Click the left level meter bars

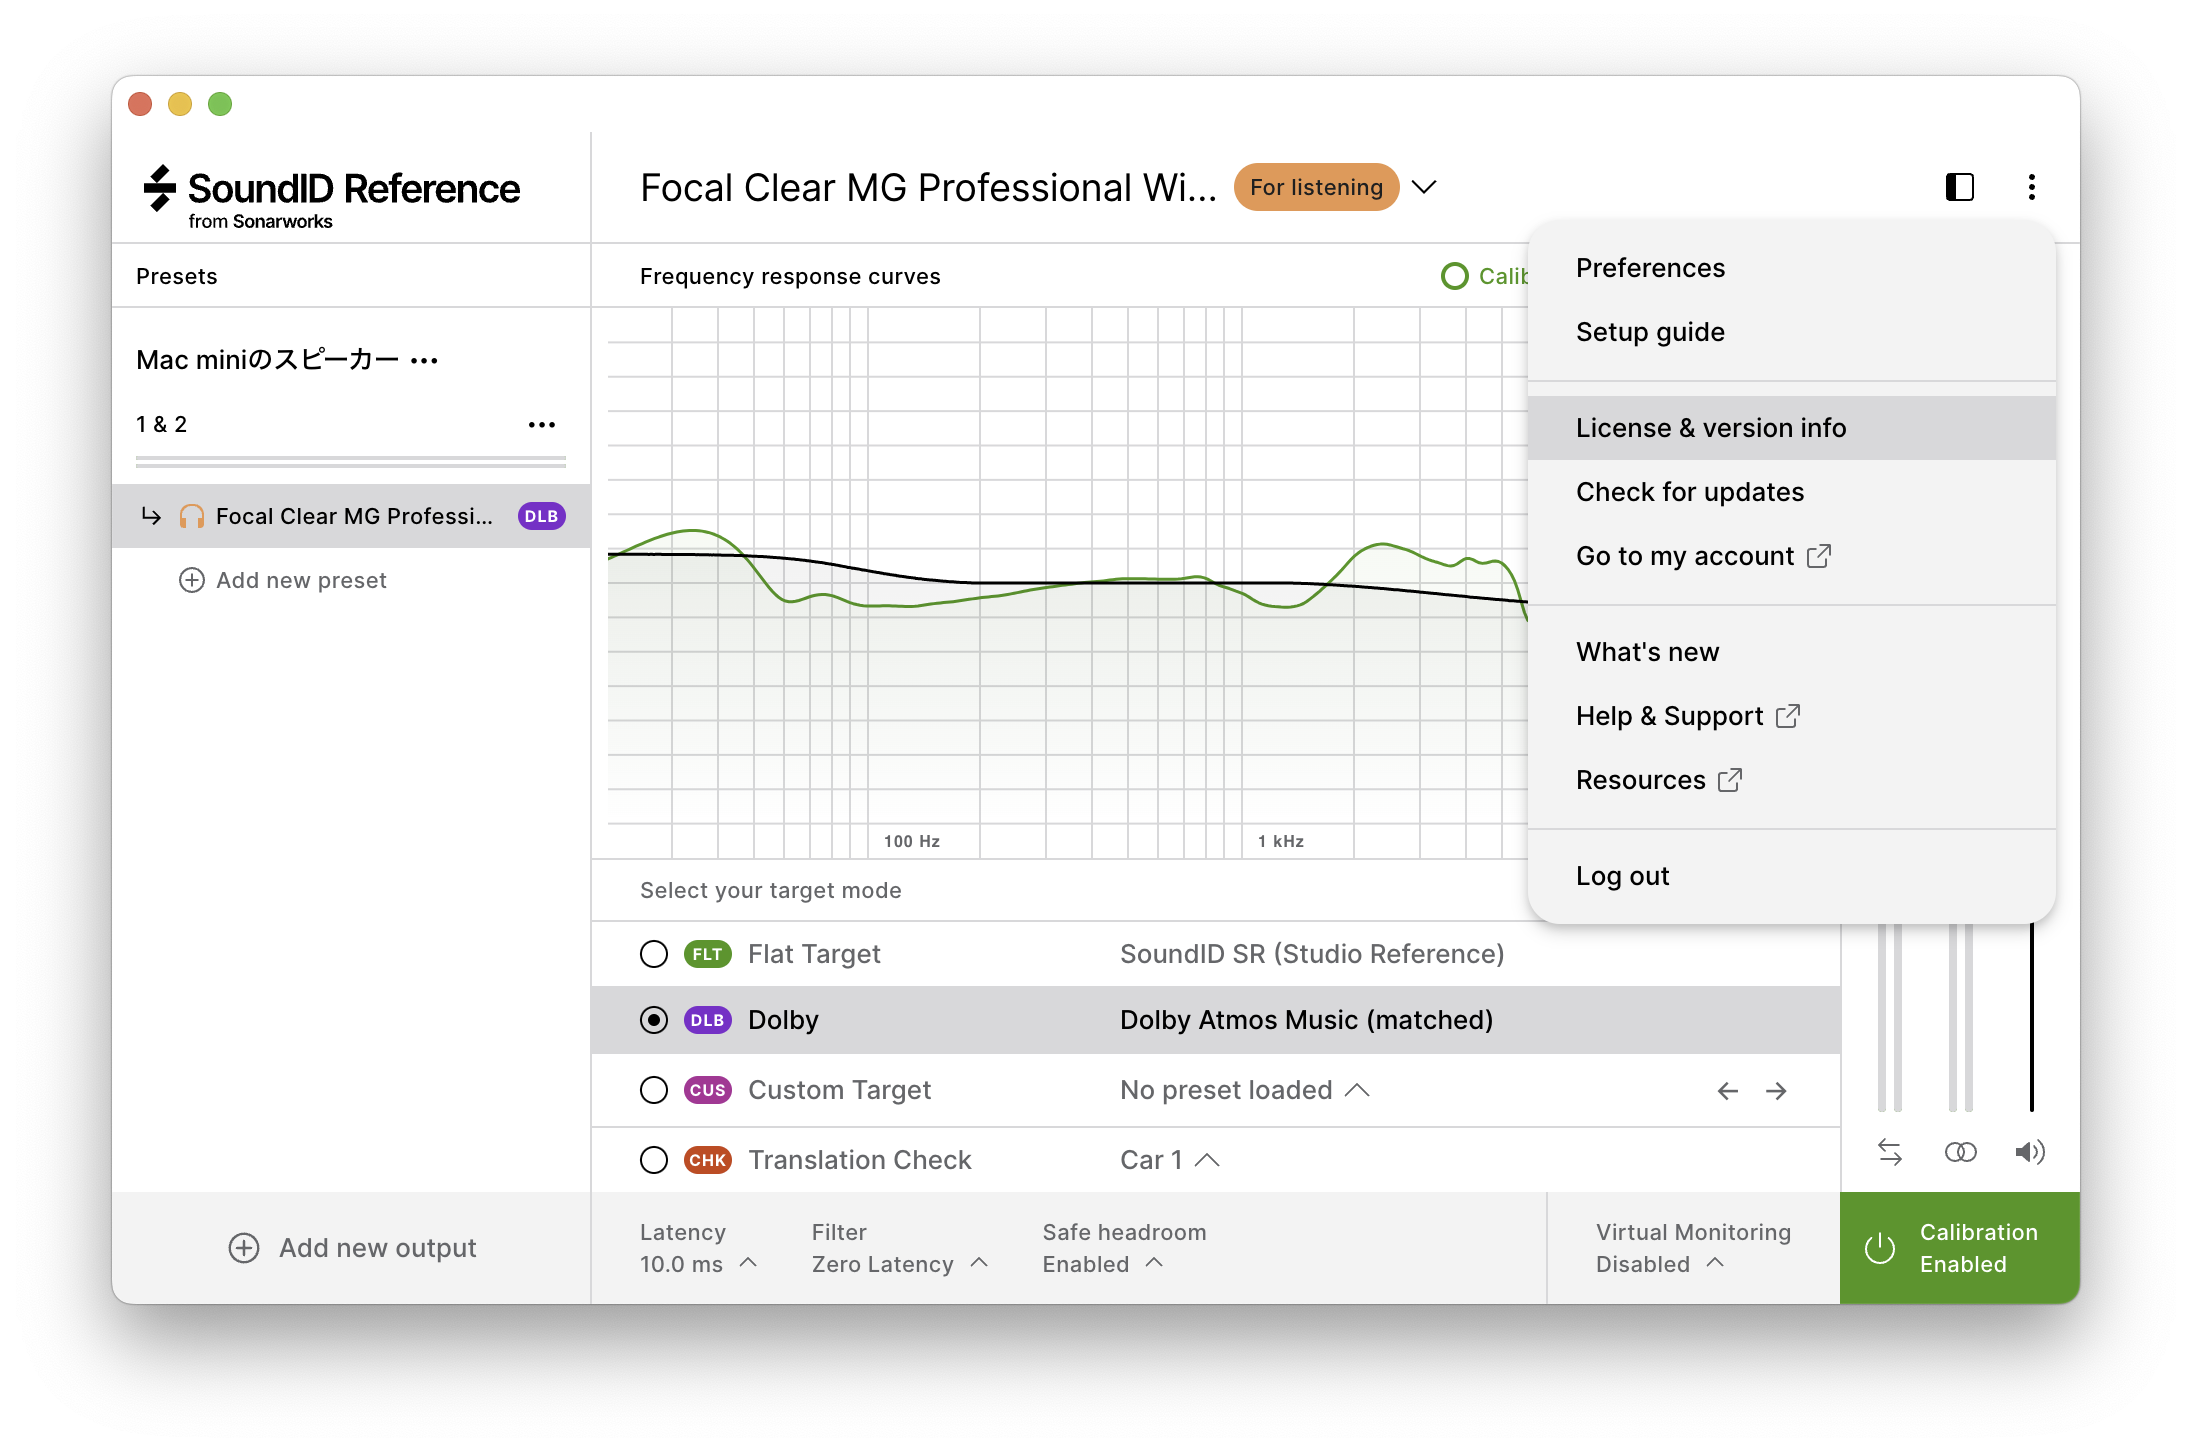click(1889, 1017)
